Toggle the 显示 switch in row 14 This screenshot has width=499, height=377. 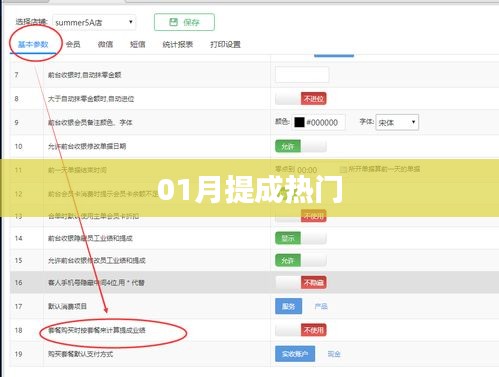pyautogui.click(x=301, y=238)
